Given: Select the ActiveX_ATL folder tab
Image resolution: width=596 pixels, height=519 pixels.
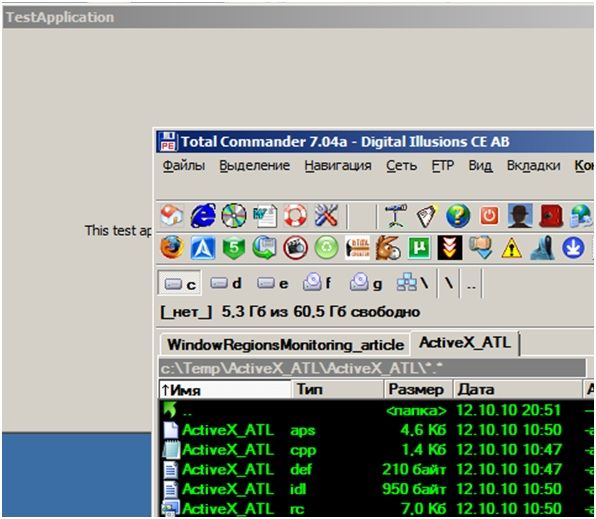Looking at the screenshot, I should coord(465,343).
